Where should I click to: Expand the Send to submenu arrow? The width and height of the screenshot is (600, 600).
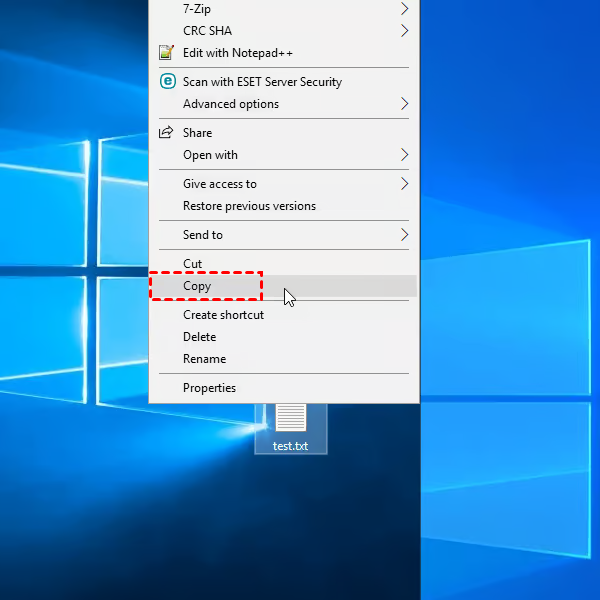pyautogui.click(x=404, y=235)
